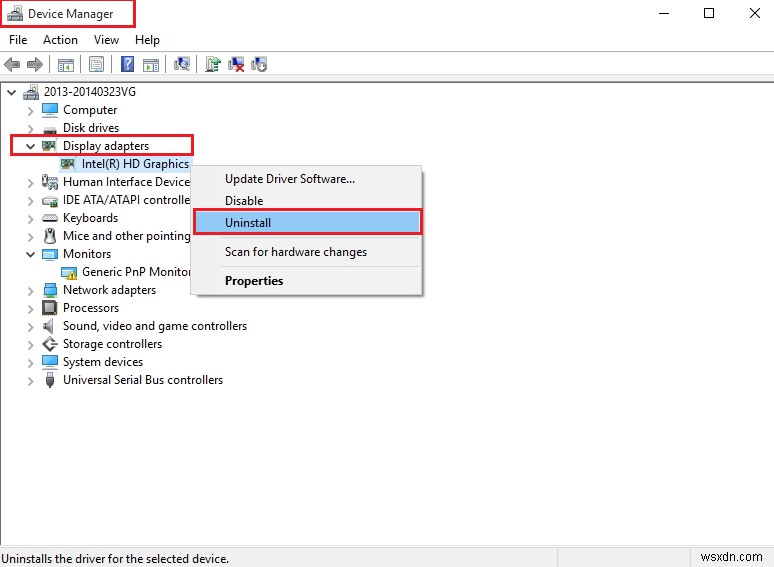Select the Network adapters label
The width and height of the screenshot is (774, 567).
[x=109, y=290]
